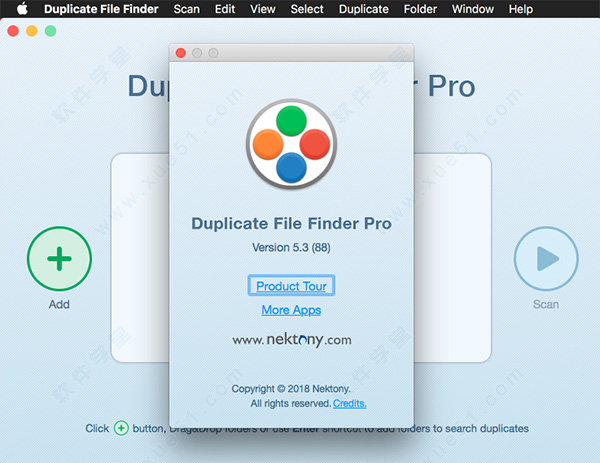Viewport: 600px width, 463px height.
Task: Click the green Add folder plus button
Action: (x=59, y=259)
